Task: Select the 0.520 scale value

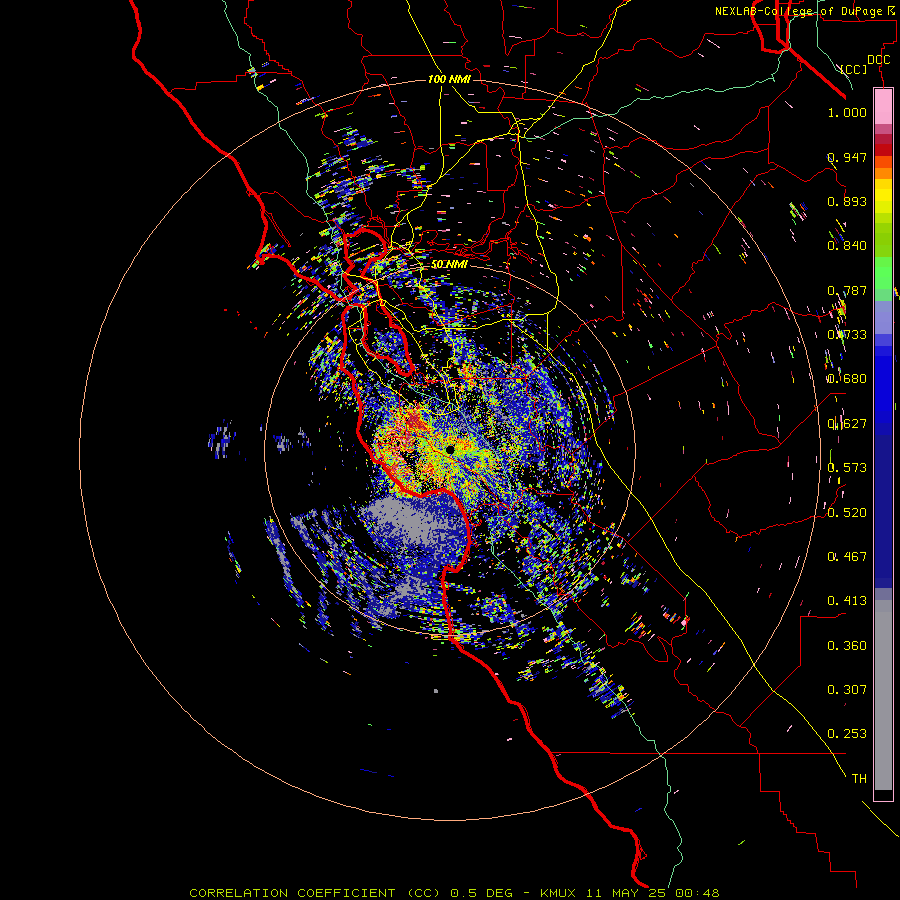Action: click(x=847, y=512)
